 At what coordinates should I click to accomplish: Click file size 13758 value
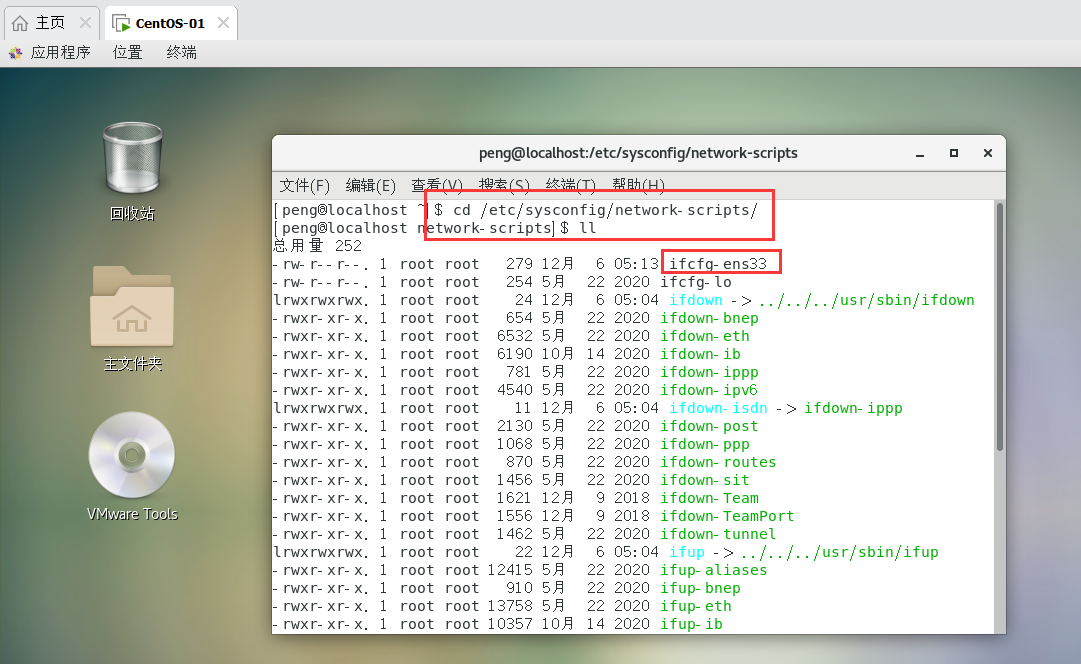tap(510, 606)
